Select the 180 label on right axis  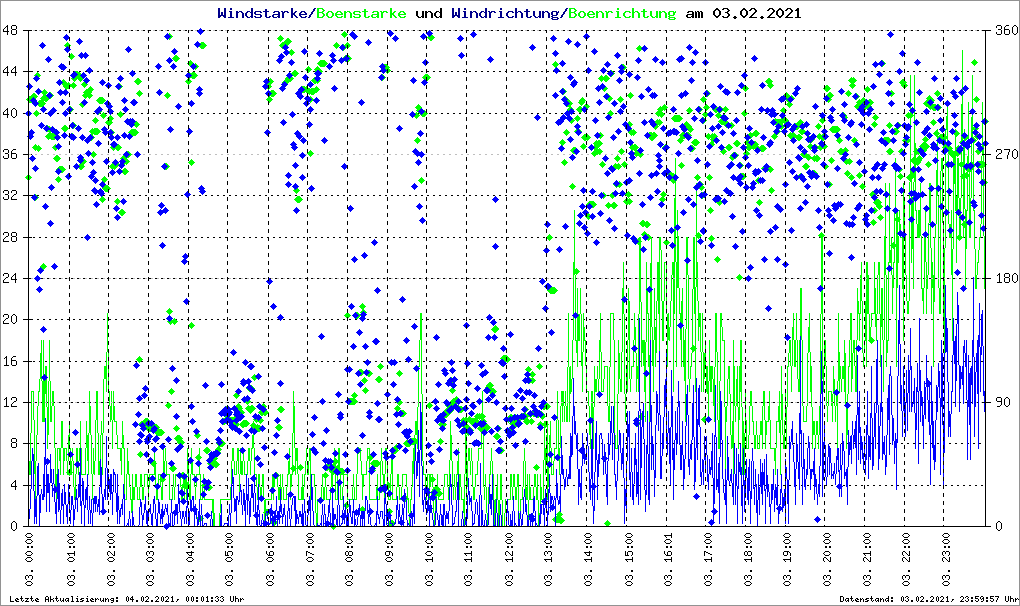(1002, 278)
